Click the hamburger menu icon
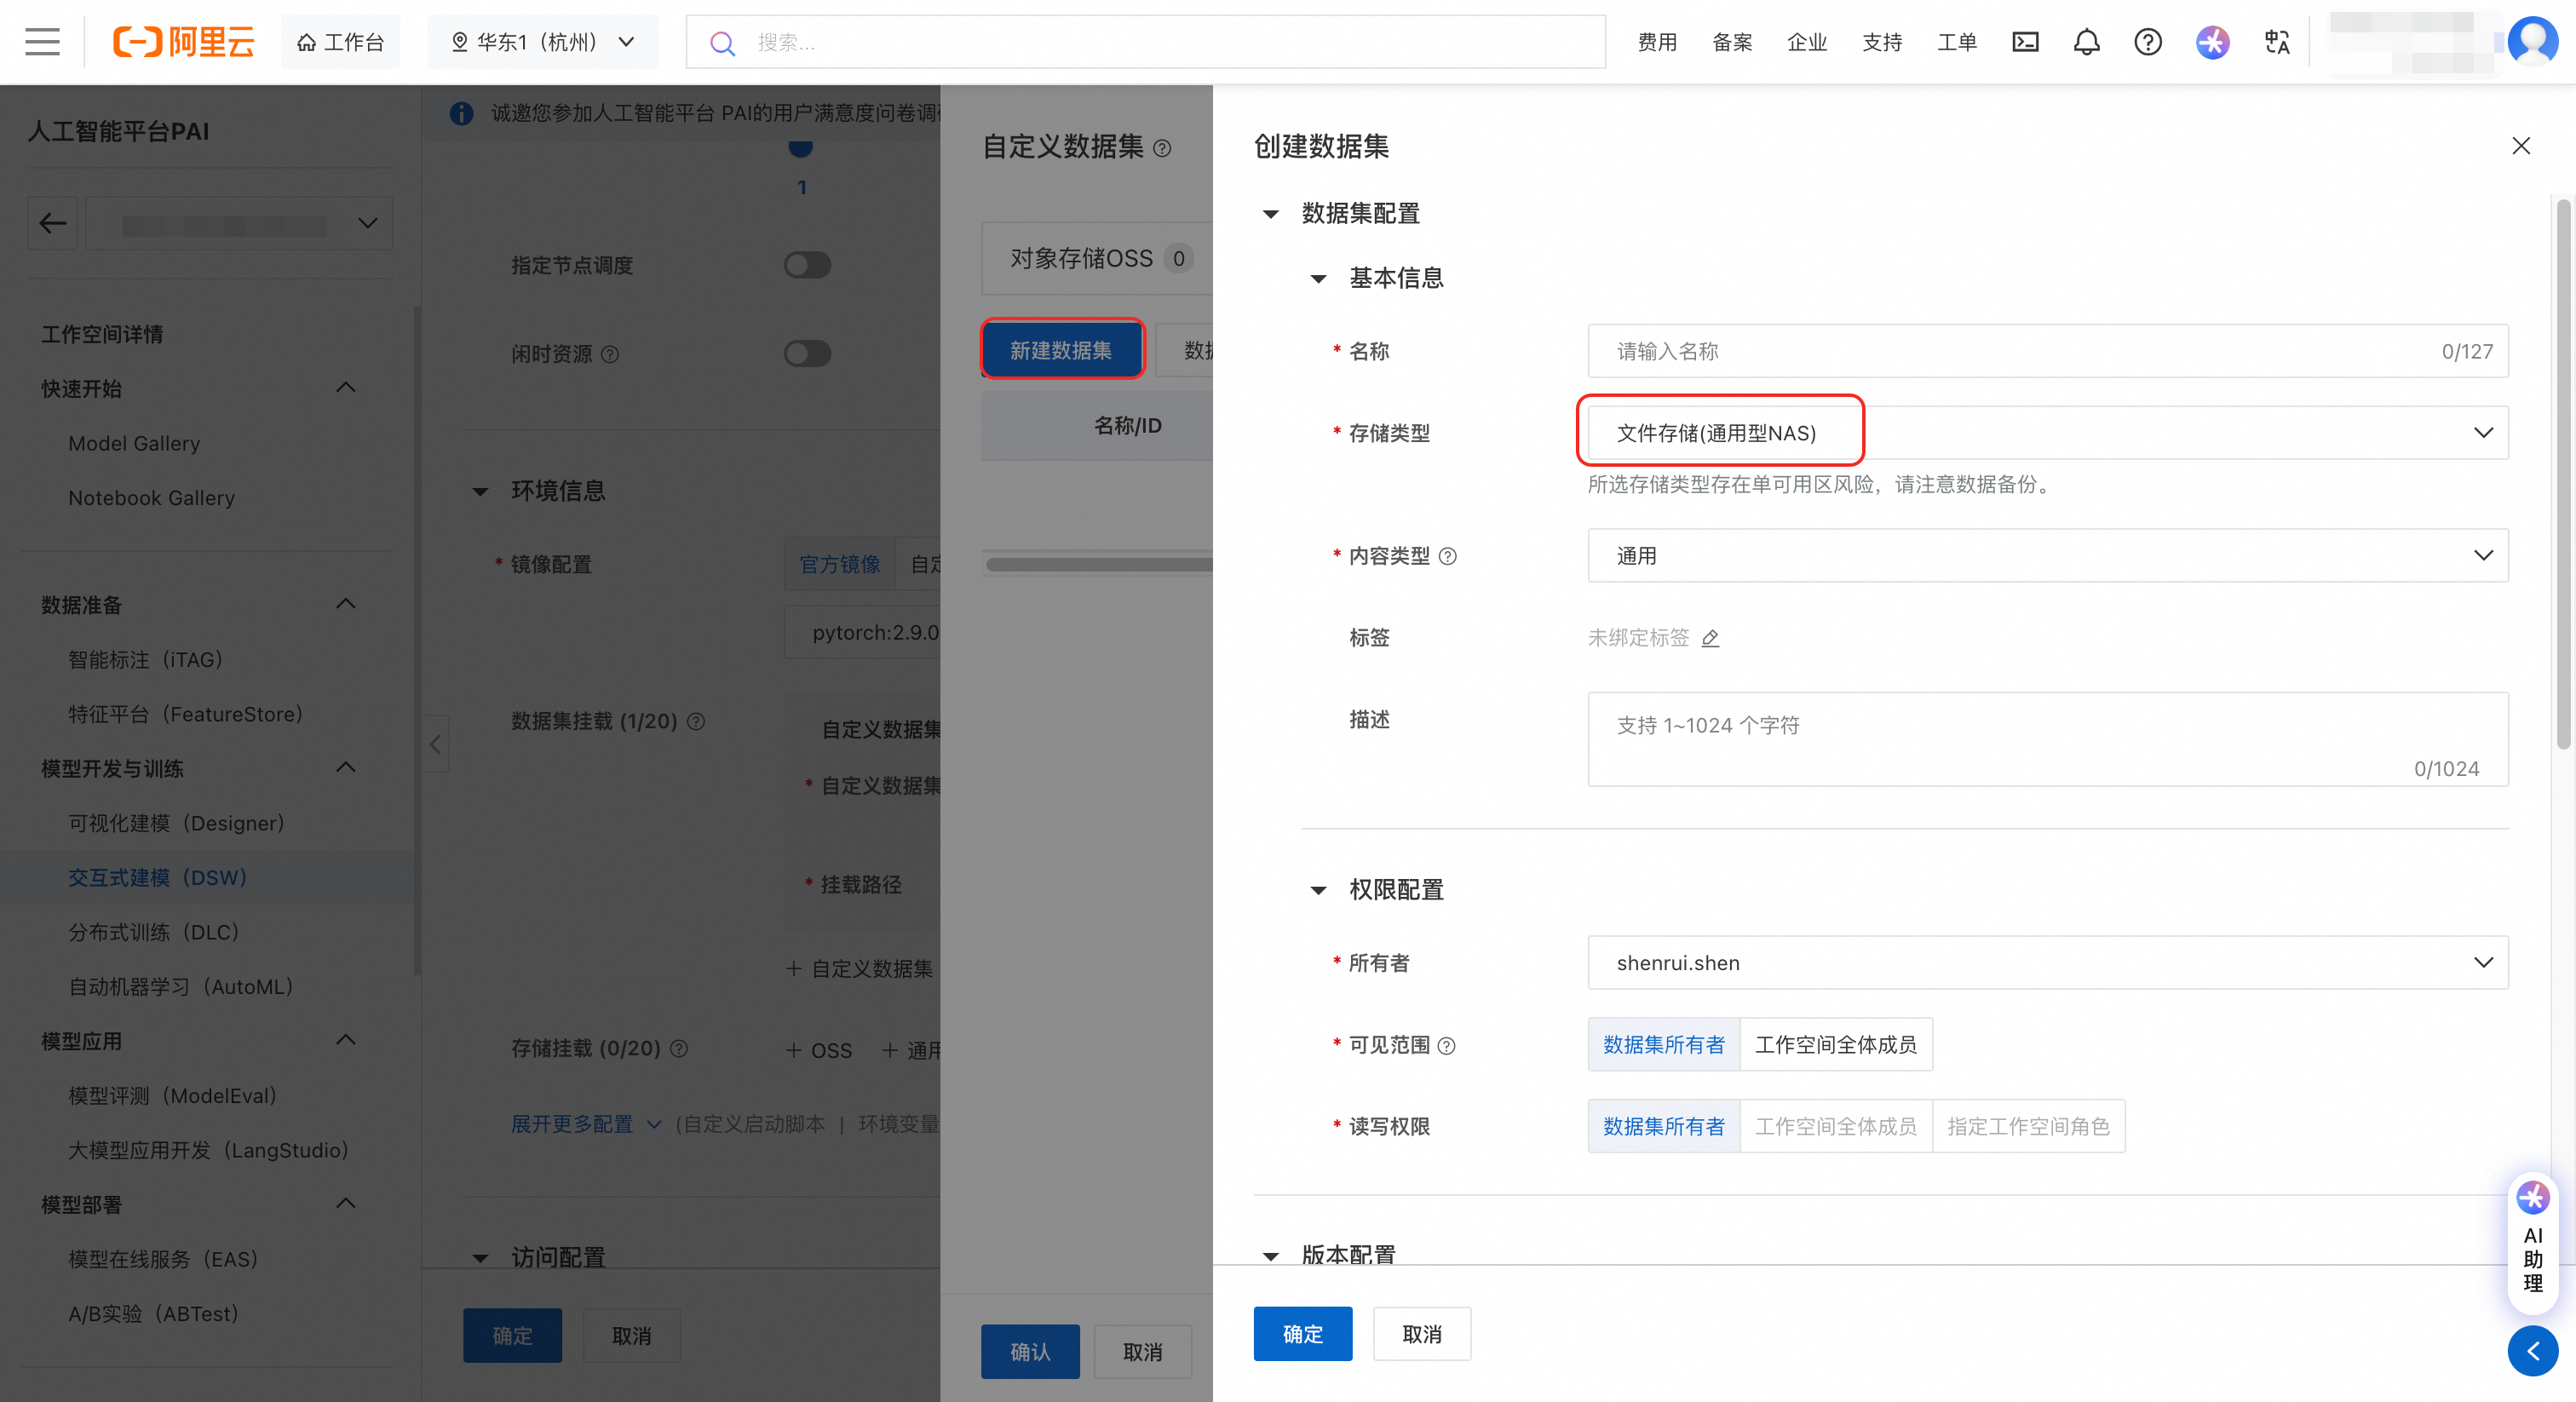 pyautogui.click(x=42, y=42)
